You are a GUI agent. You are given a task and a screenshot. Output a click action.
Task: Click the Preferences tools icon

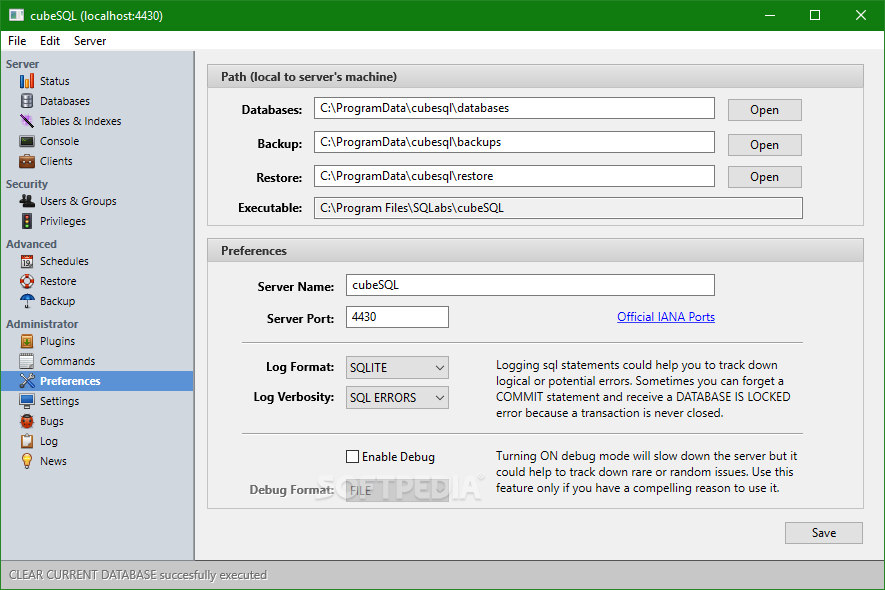point(27,381)
